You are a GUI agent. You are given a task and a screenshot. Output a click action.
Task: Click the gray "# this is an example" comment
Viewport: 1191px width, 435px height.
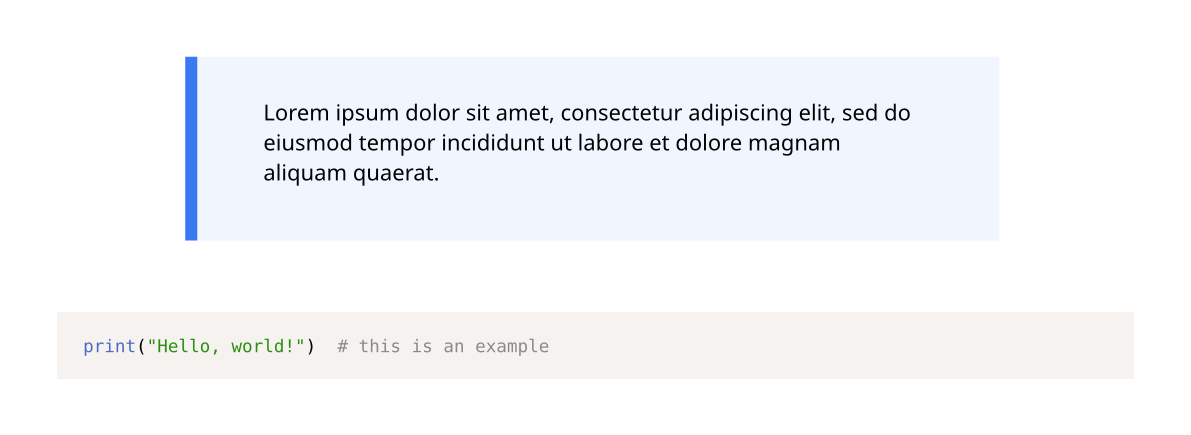point(444,348)
